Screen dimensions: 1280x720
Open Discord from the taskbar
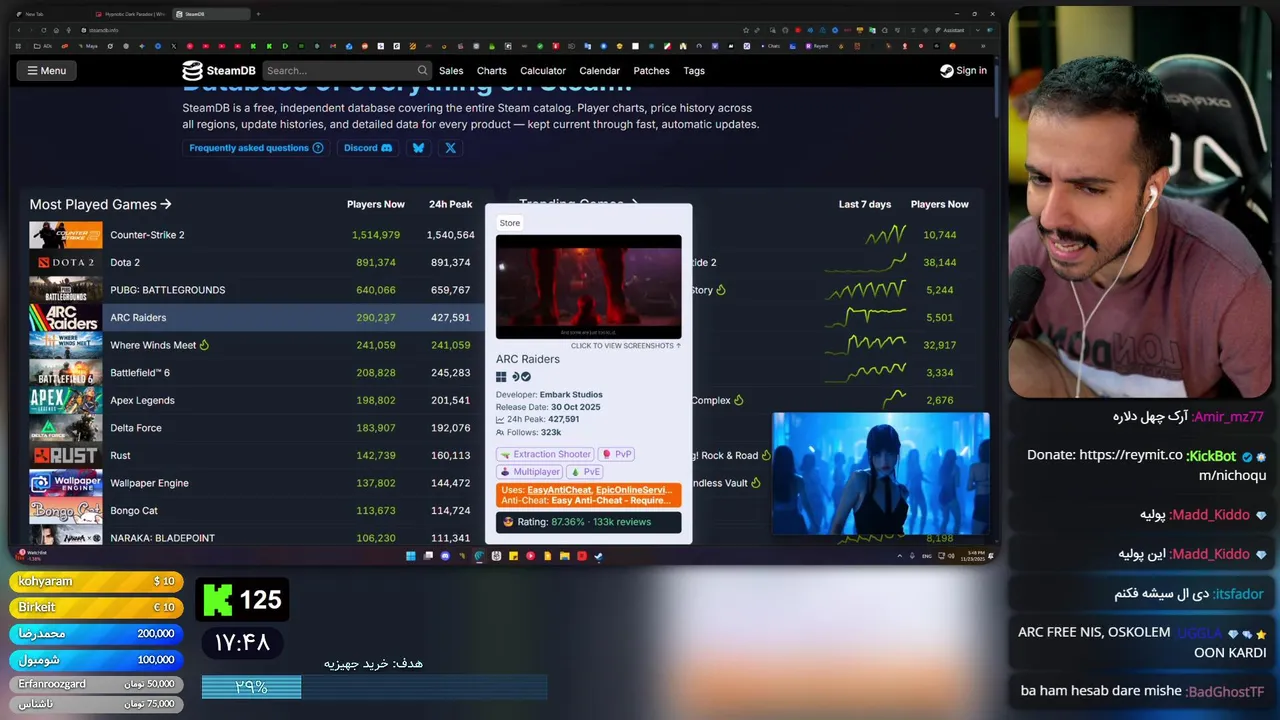coord(445,556)
